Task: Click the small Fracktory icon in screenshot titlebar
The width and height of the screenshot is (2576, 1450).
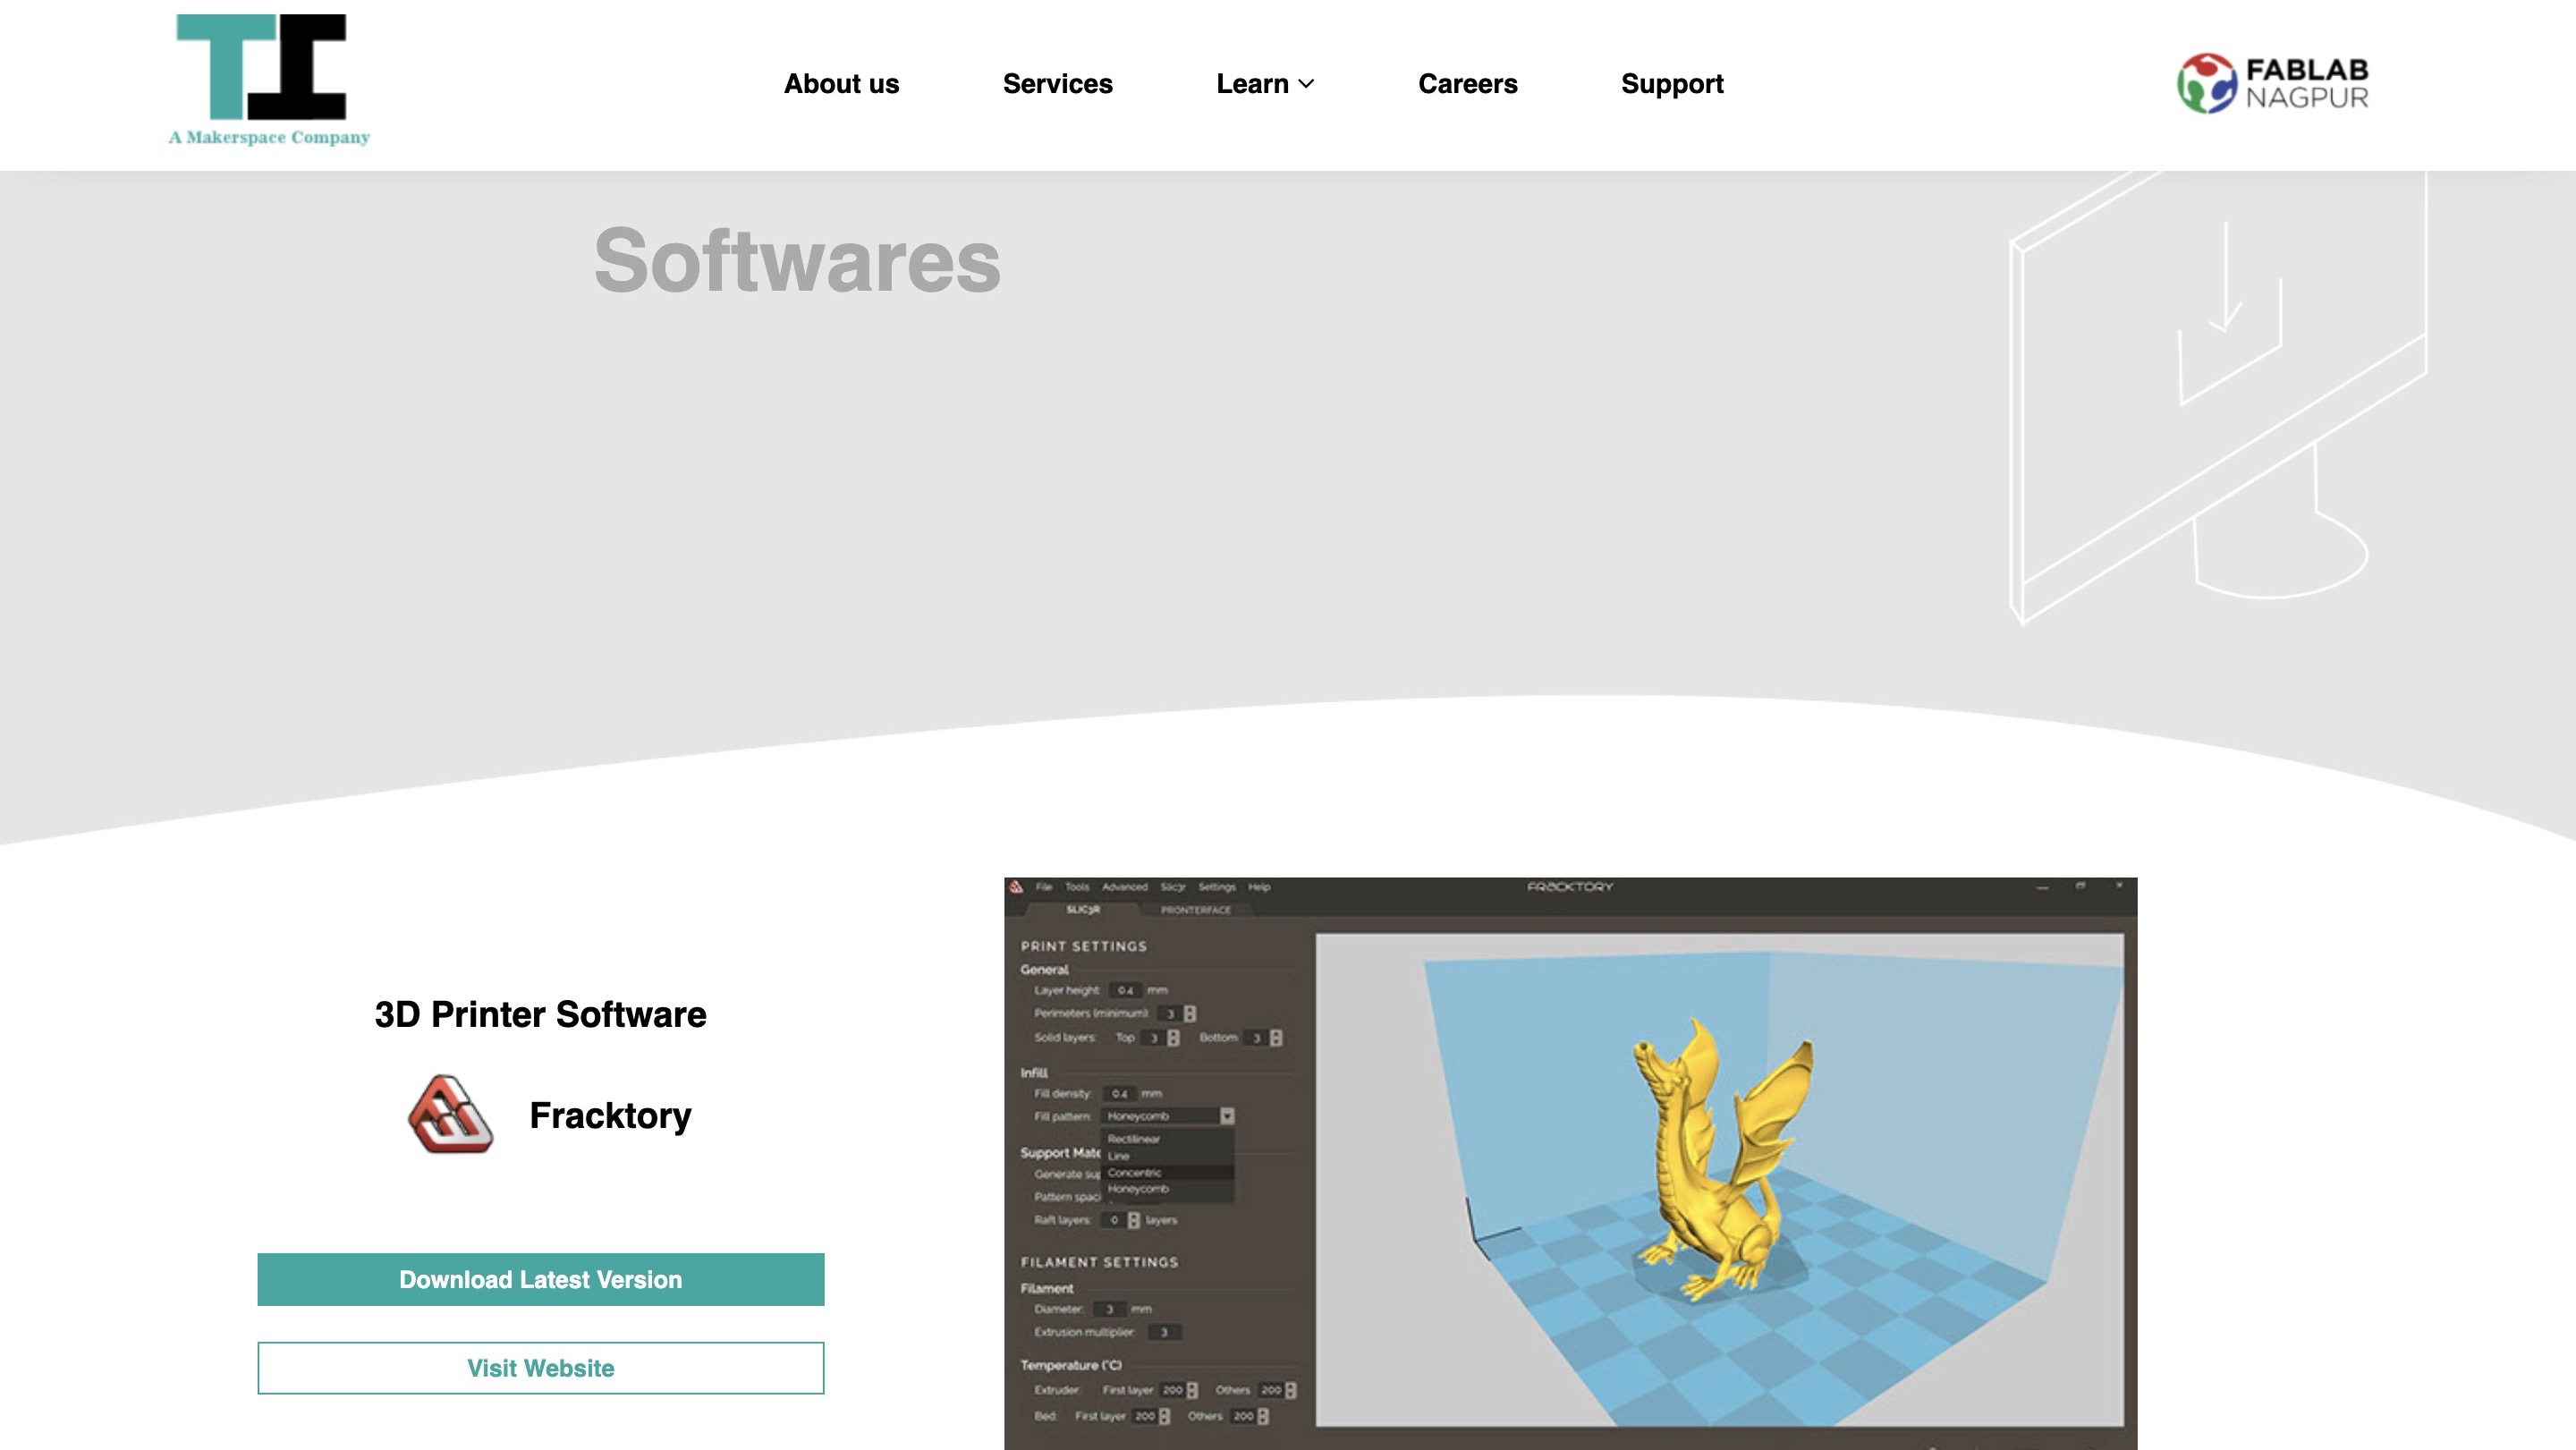Action: pos(1017,887)
